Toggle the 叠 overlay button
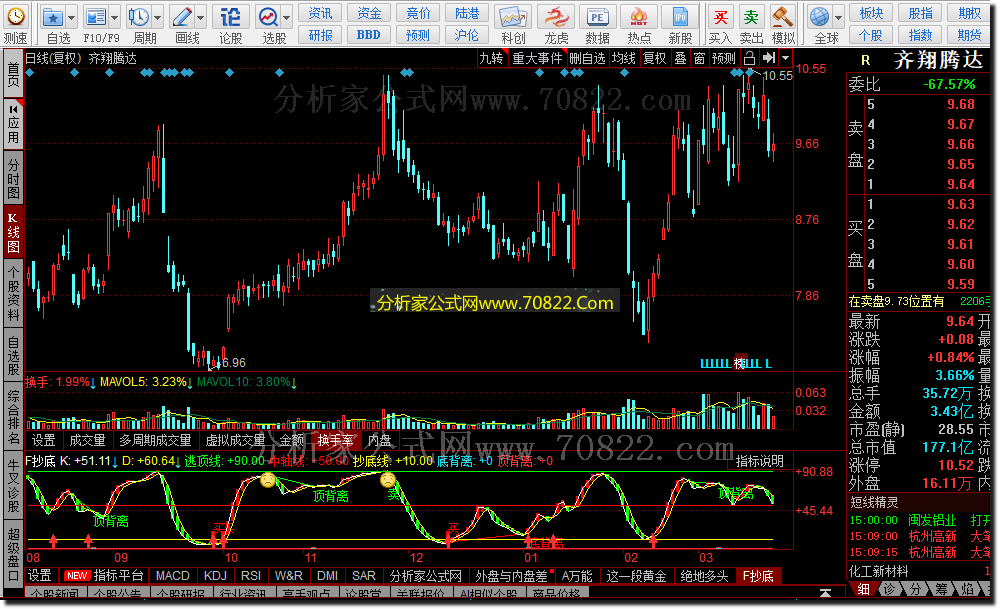The image size is (1000, 609). (x=680, y=59)
